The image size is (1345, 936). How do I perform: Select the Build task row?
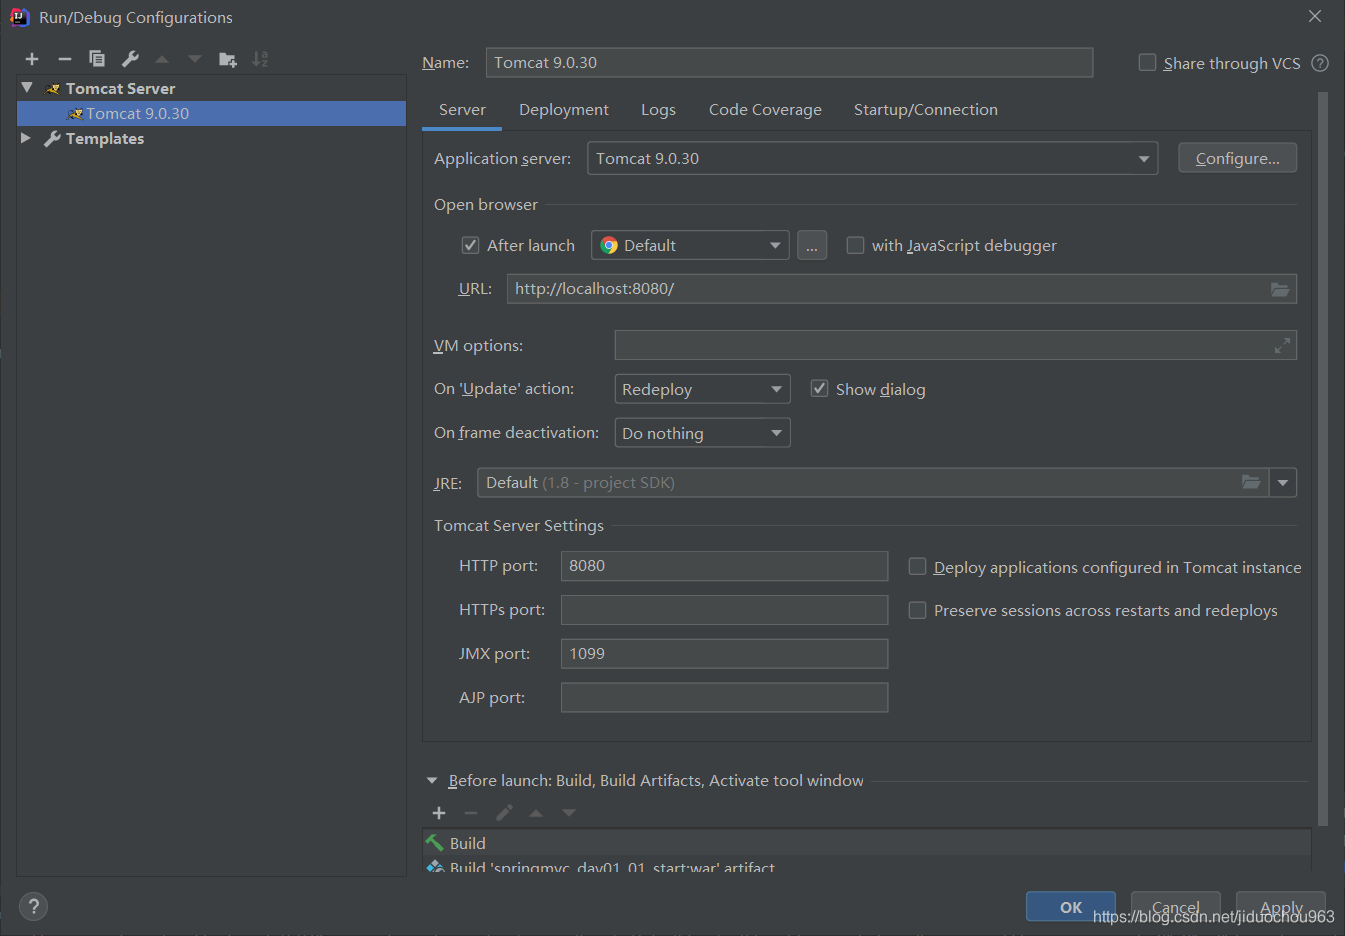(x=866, y=843)
